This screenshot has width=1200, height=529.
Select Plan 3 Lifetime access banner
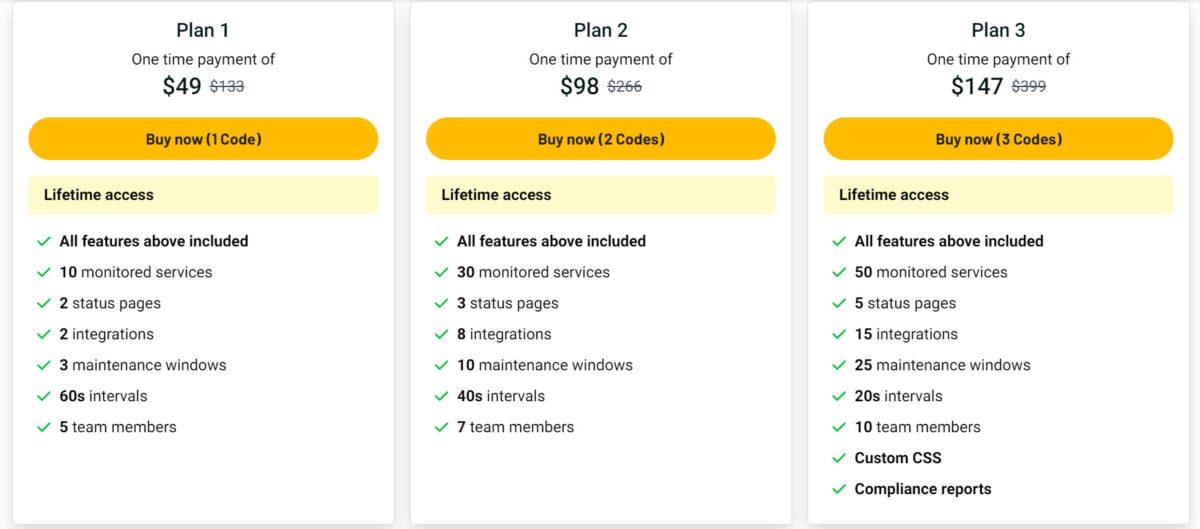tap(998, 195)
